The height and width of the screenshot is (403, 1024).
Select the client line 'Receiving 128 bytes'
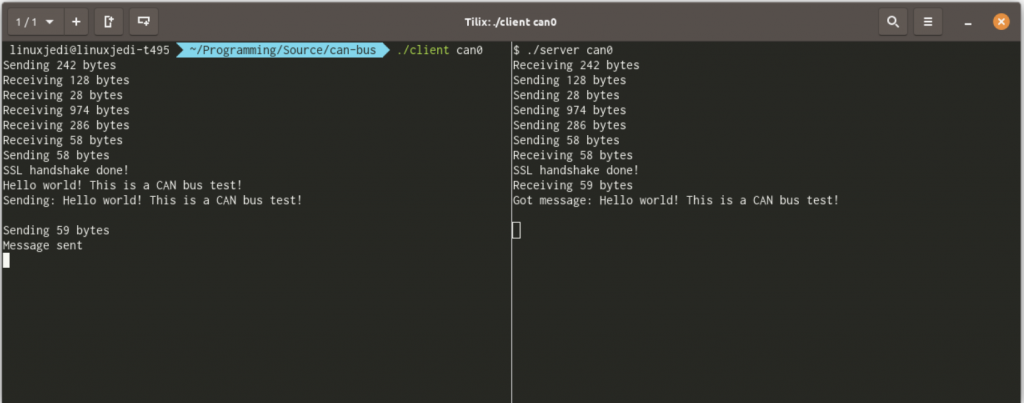(66, 80)
